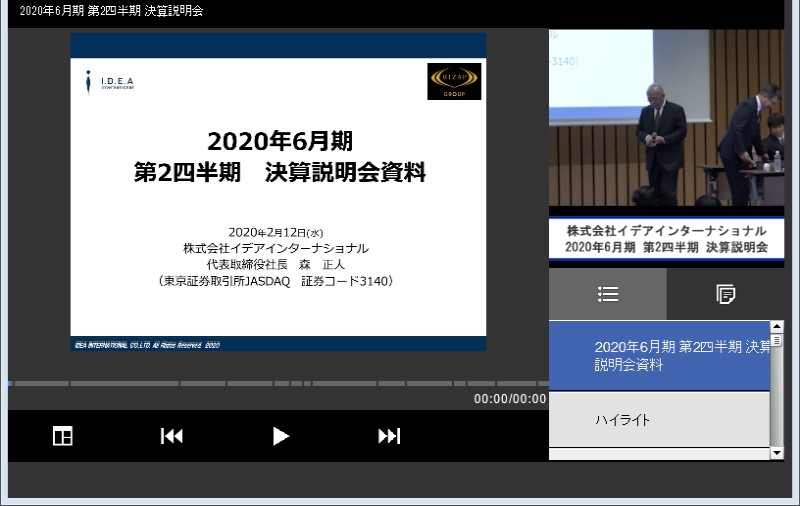Switch the player layout view
Screen dimensions: 800x506
point(63,436)
